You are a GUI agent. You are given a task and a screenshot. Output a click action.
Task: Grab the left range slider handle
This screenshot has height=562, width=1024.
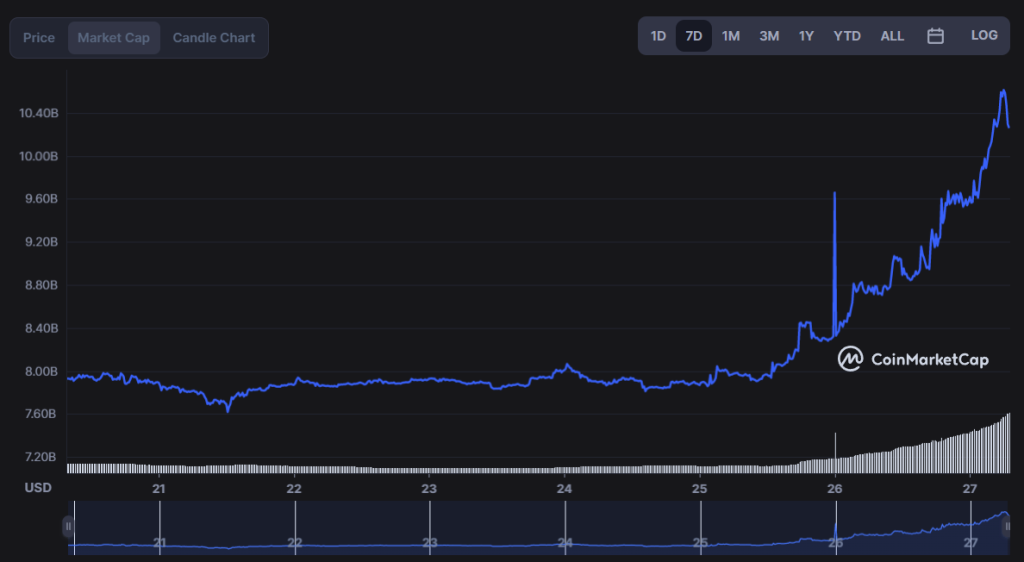pyautogui.click(x=68, y=527)
